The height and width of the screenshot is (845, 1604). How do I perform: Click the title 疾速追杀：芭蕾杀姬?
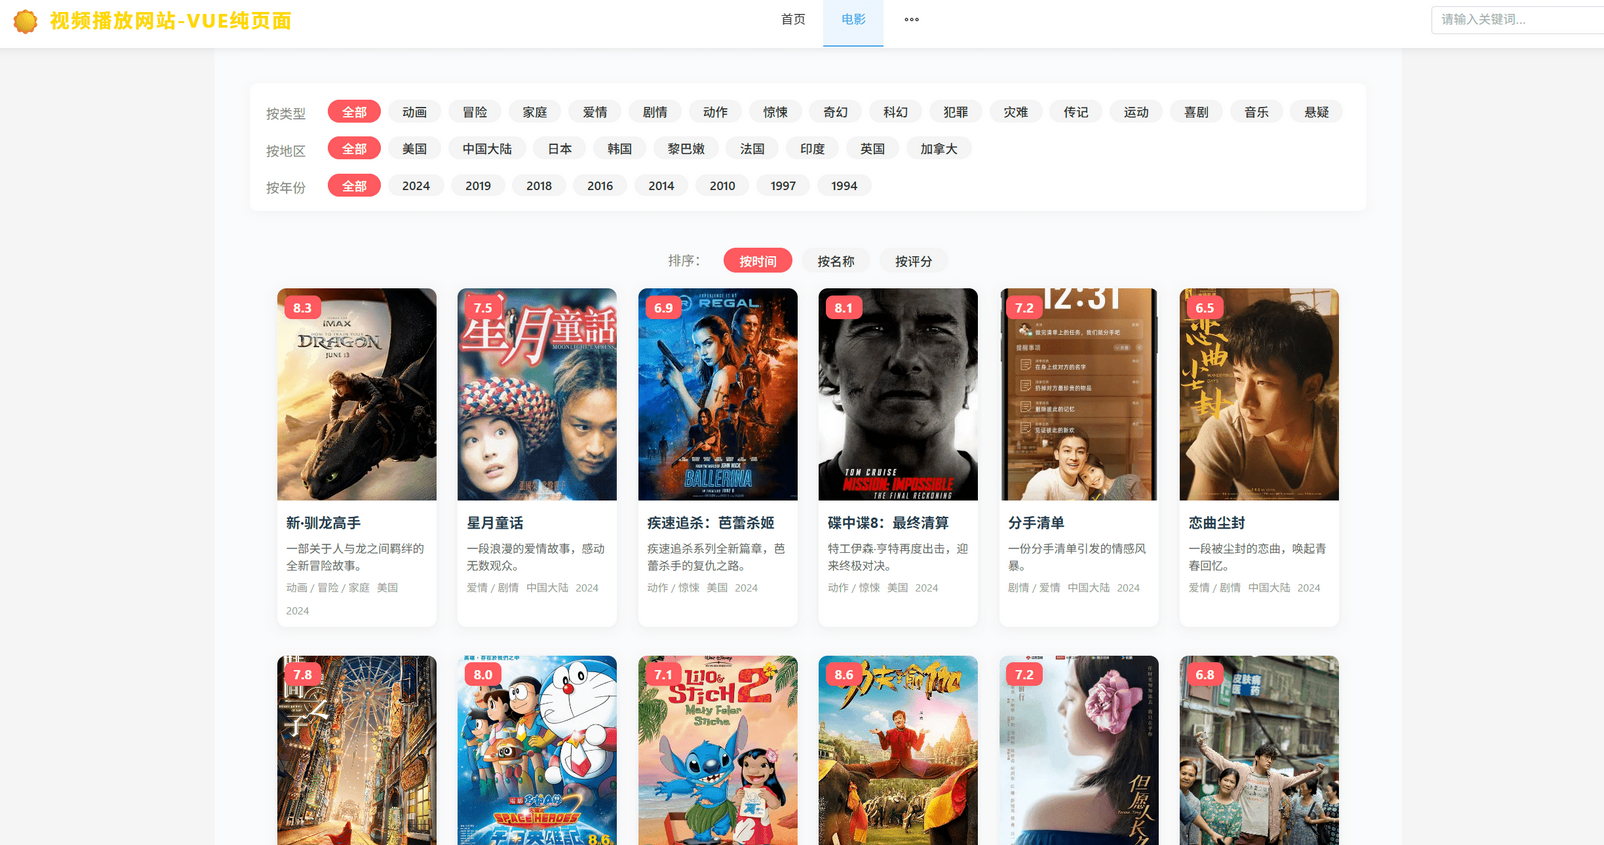[711, 523]
